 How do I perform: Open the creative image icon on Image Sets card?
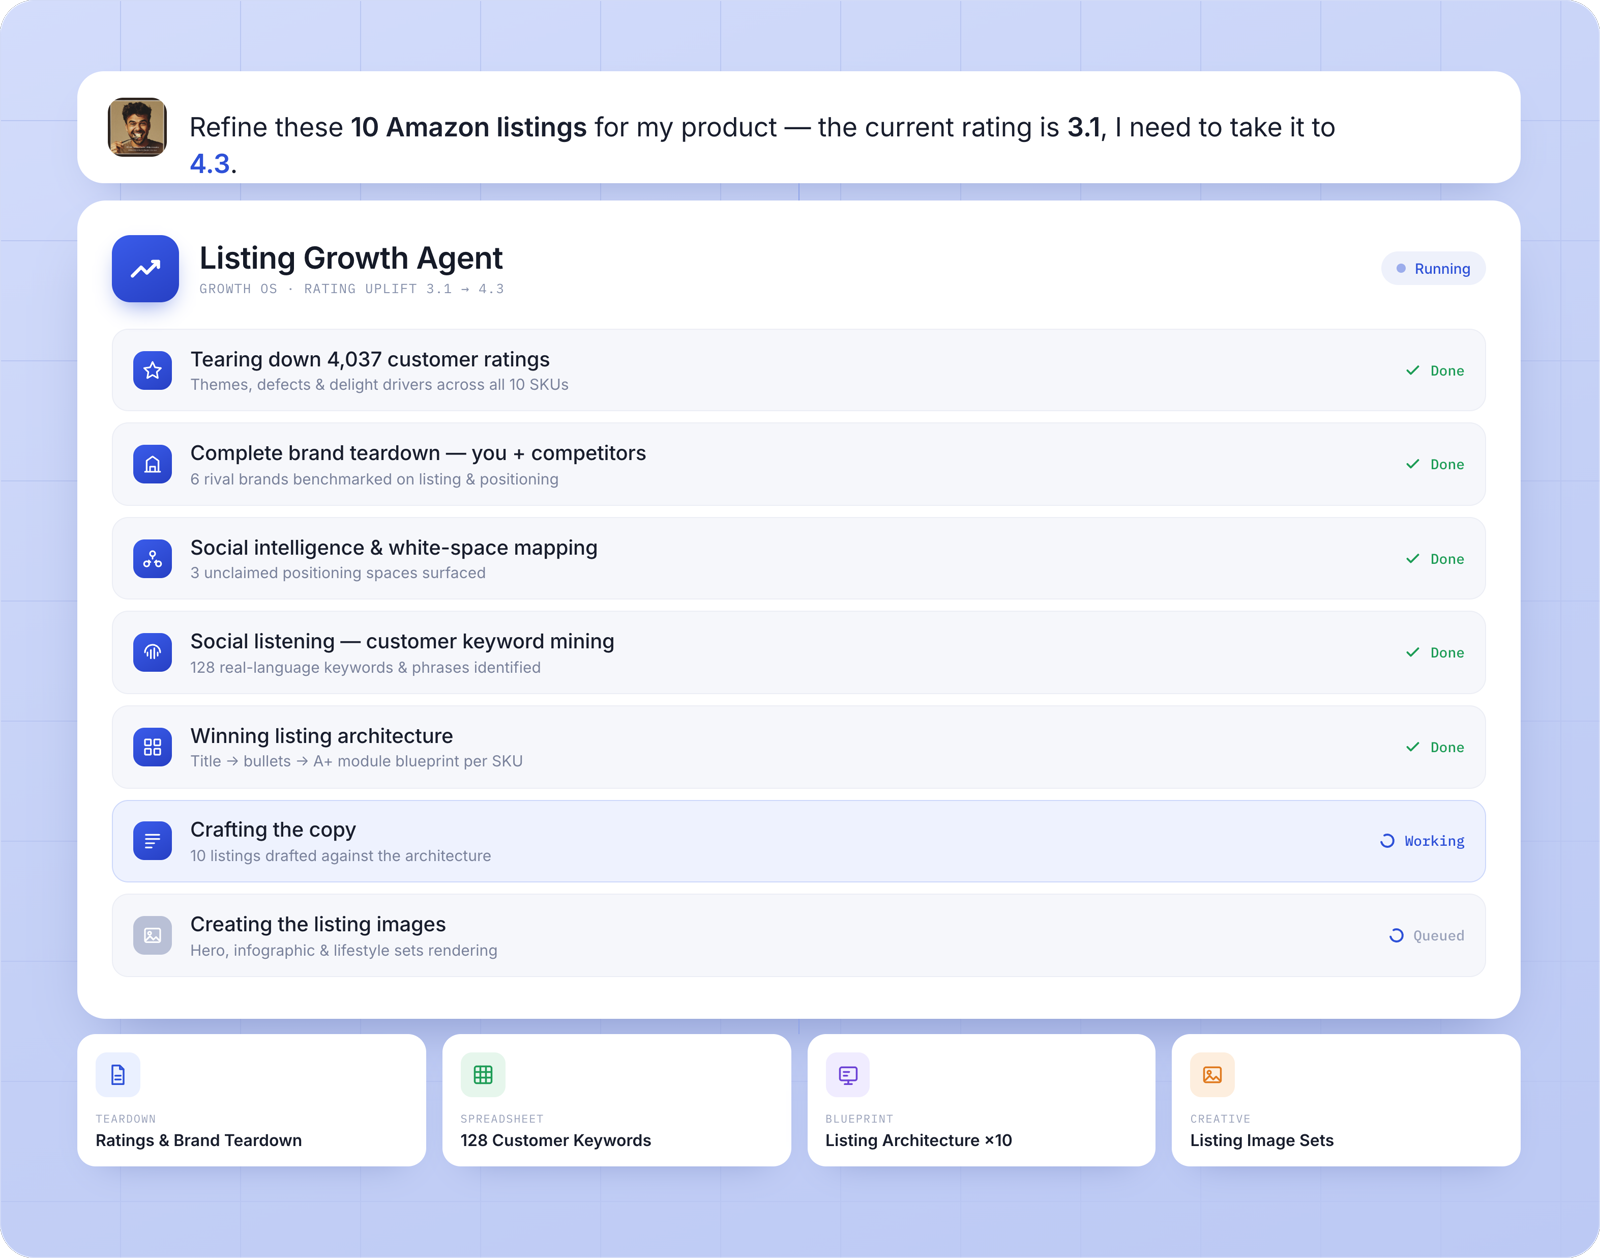(1212, 1075)
